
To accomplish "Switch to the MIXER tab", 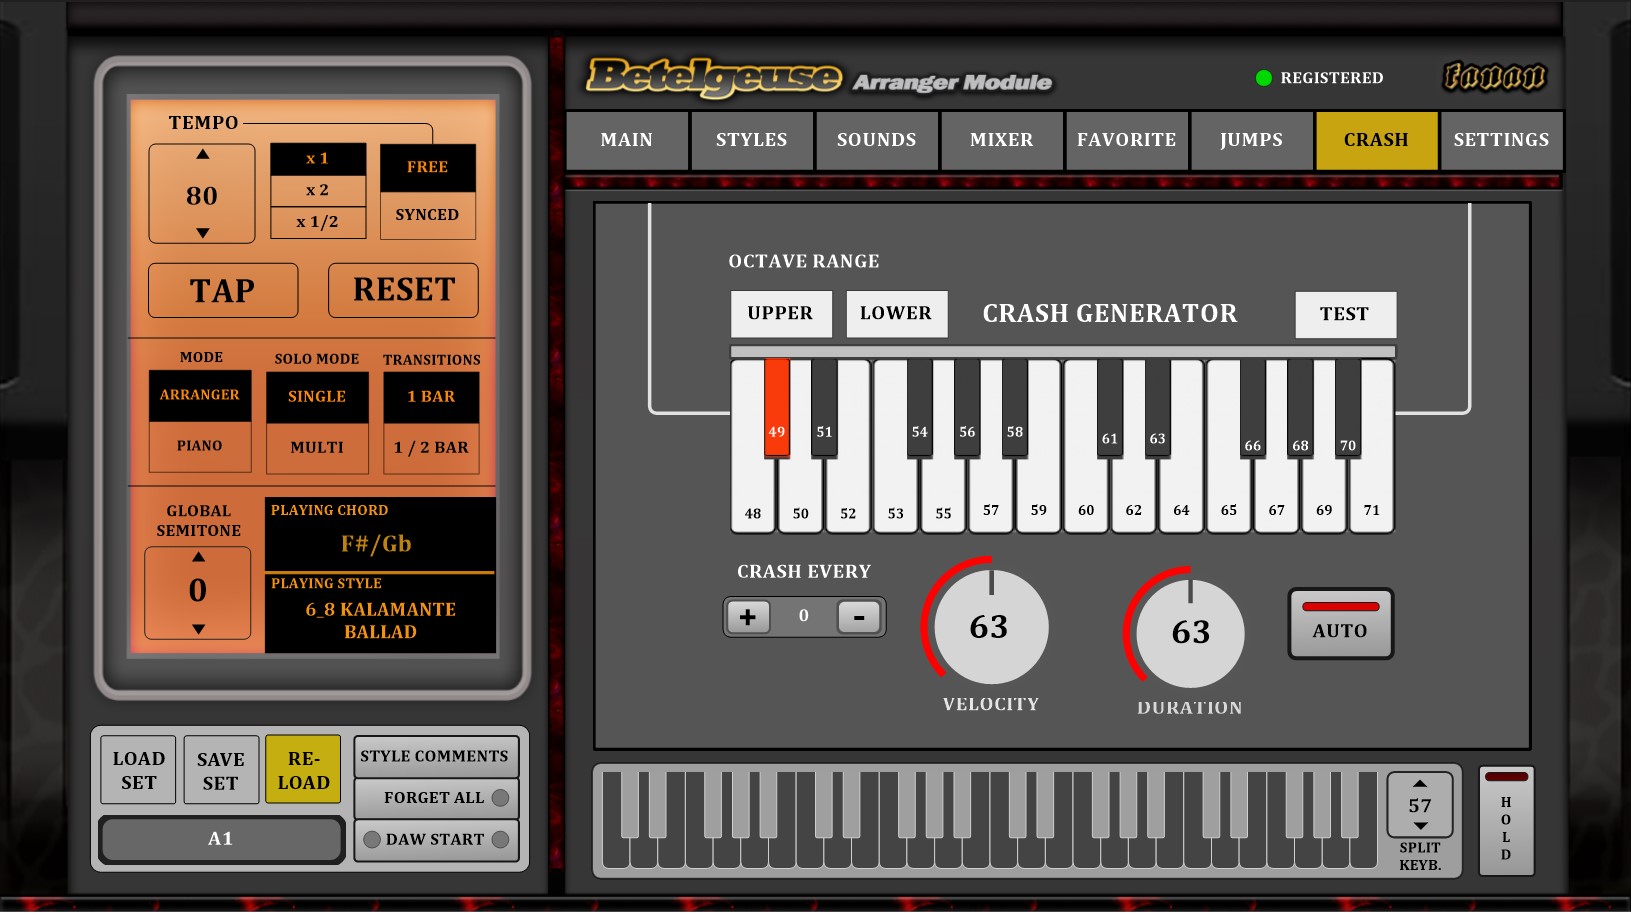I will coord(1001,140).
